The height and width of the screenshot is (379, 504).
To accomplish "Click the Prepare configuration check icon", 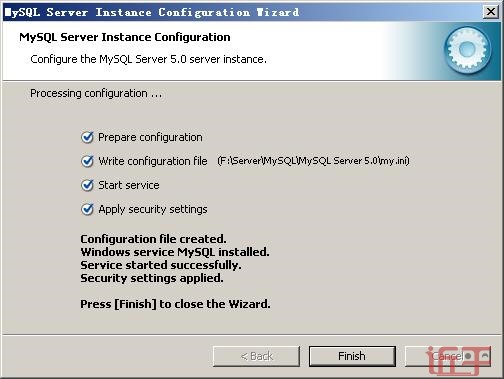I will (87, 137).
